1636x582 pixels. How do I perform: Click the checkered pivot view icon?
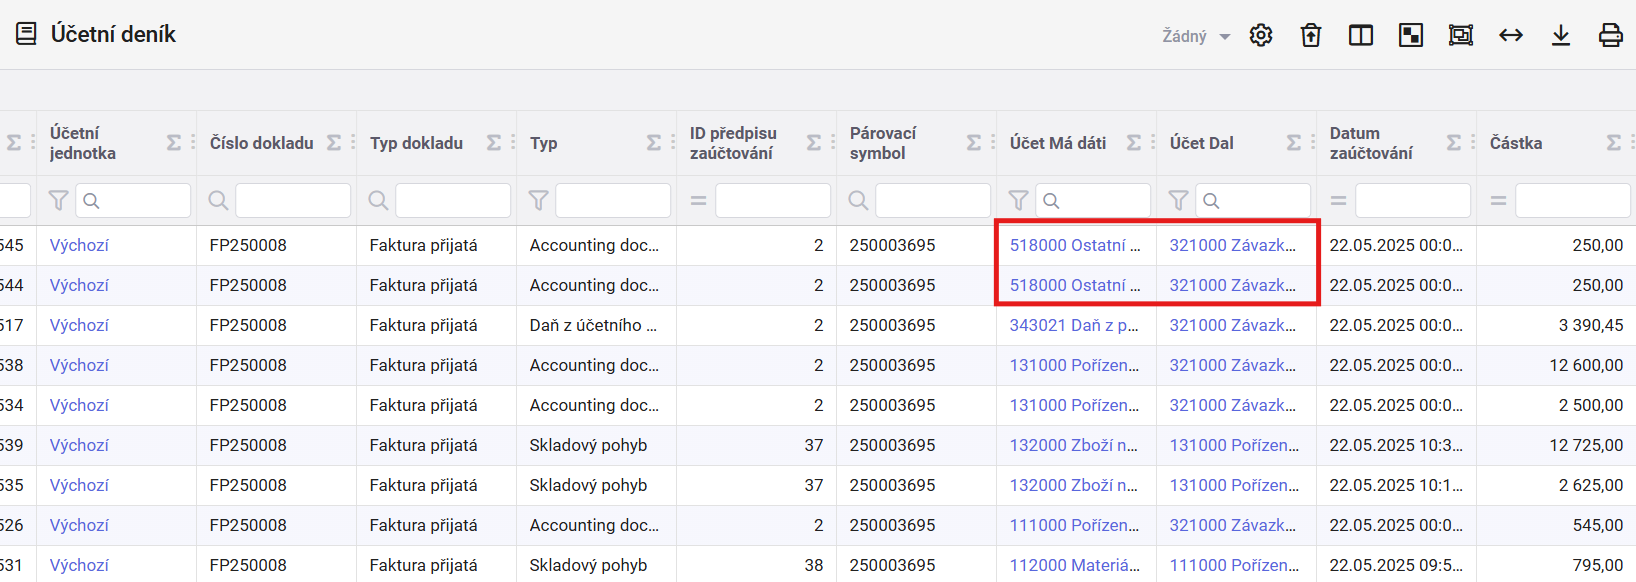click(1411, 35)
